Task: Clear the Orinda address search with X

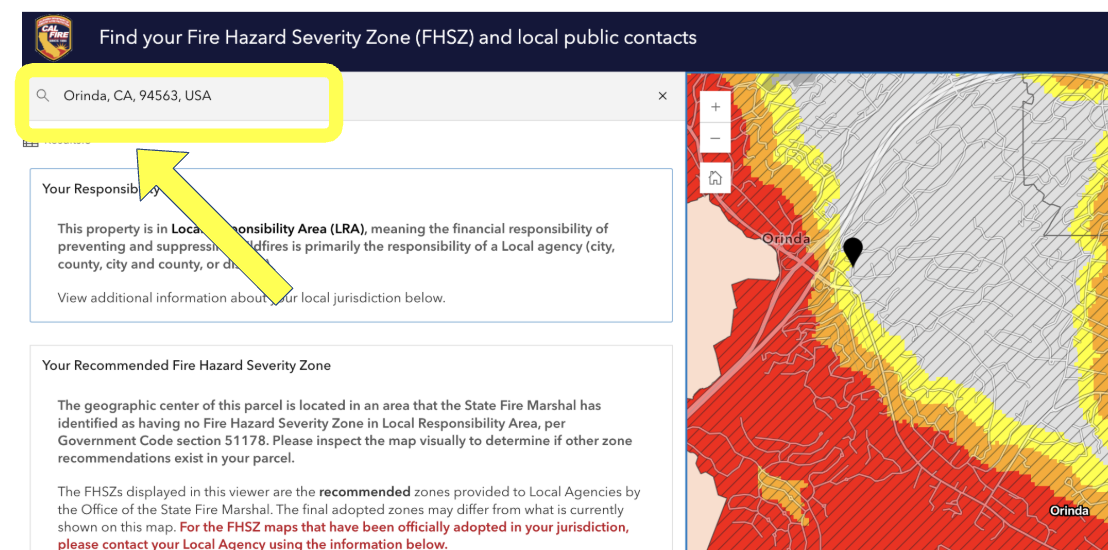Action: tap(662, 96)
